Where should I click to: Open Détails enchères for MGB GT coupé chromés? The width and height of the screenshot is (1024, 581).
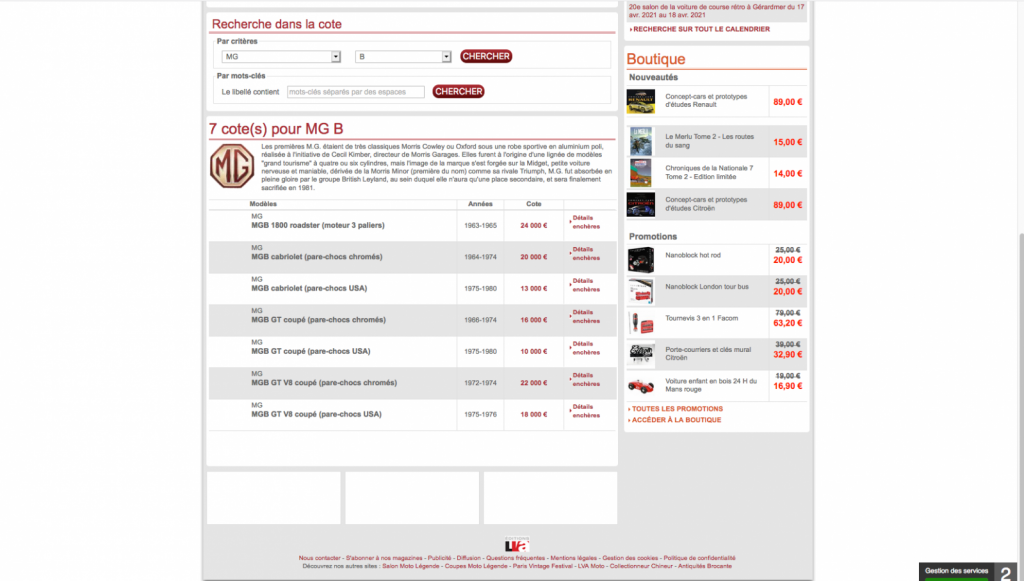586,317
